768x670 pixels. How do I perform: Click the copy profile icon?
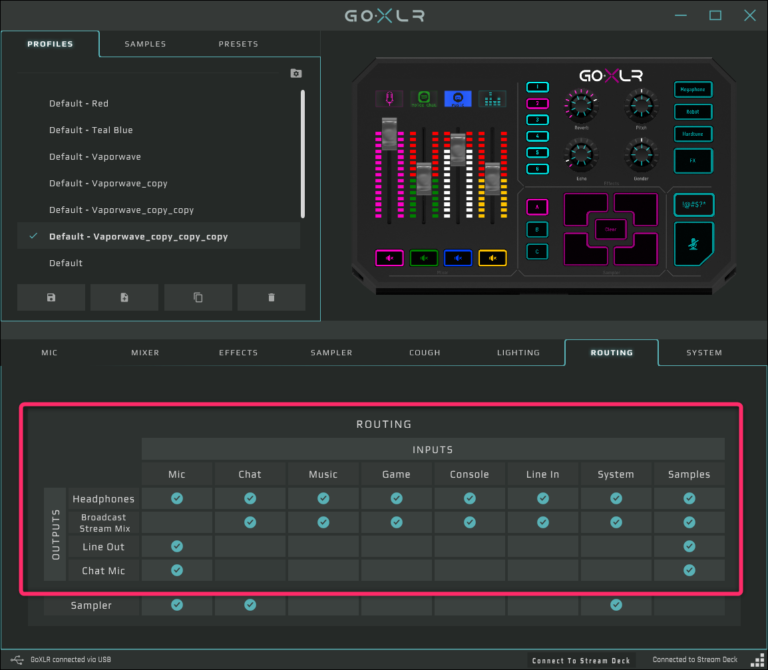[198, 297]
